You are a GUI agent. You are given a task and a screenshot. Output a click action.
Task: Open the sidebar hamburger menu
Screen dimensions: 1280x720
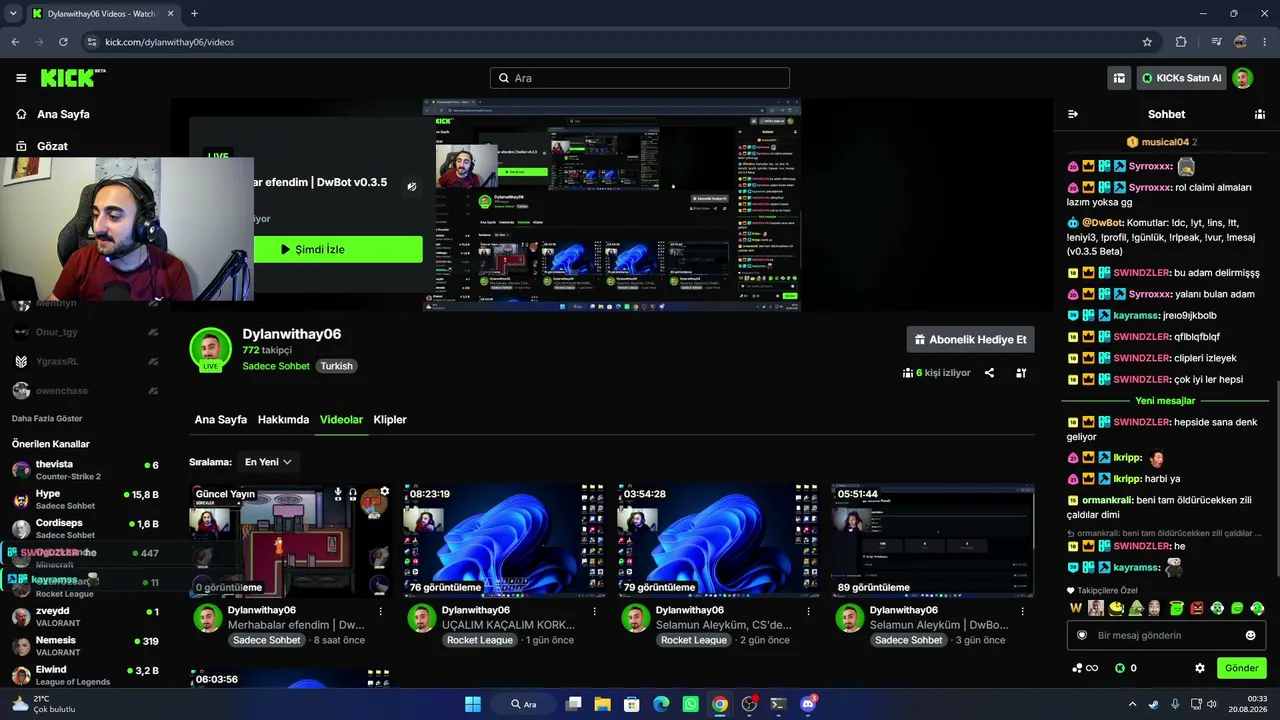tap(21, 78)
